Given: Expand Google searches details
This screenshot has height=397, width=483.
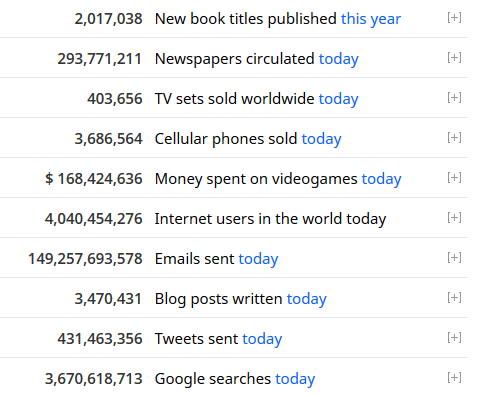Looking at the screenshot, I should pyautogui.click(x=454, y=378).
